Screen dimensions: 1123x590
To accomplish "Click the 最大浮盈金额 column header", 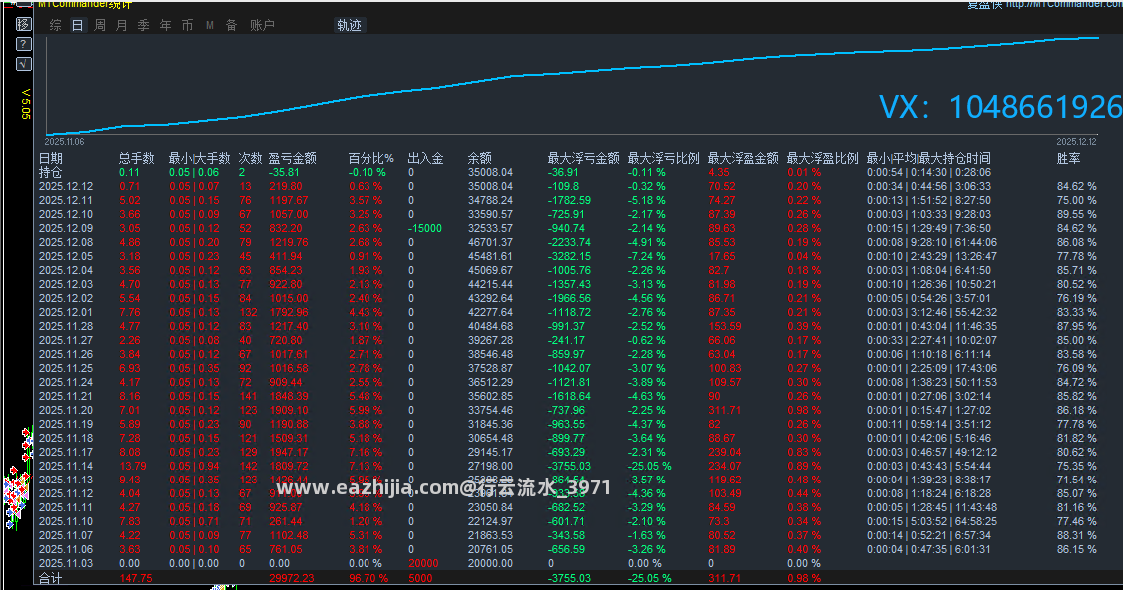I will click(743, 158).
